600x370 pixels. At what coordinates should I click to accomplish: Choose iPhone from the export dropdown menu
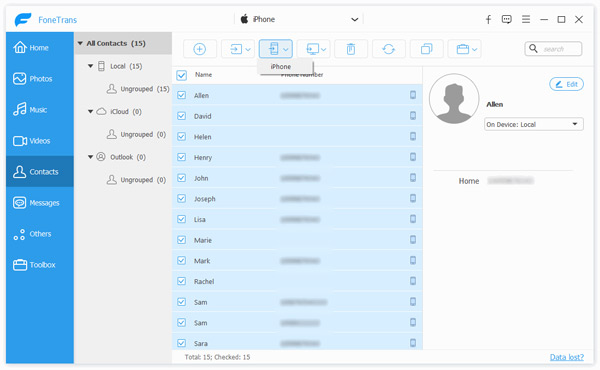pos(286,67)
